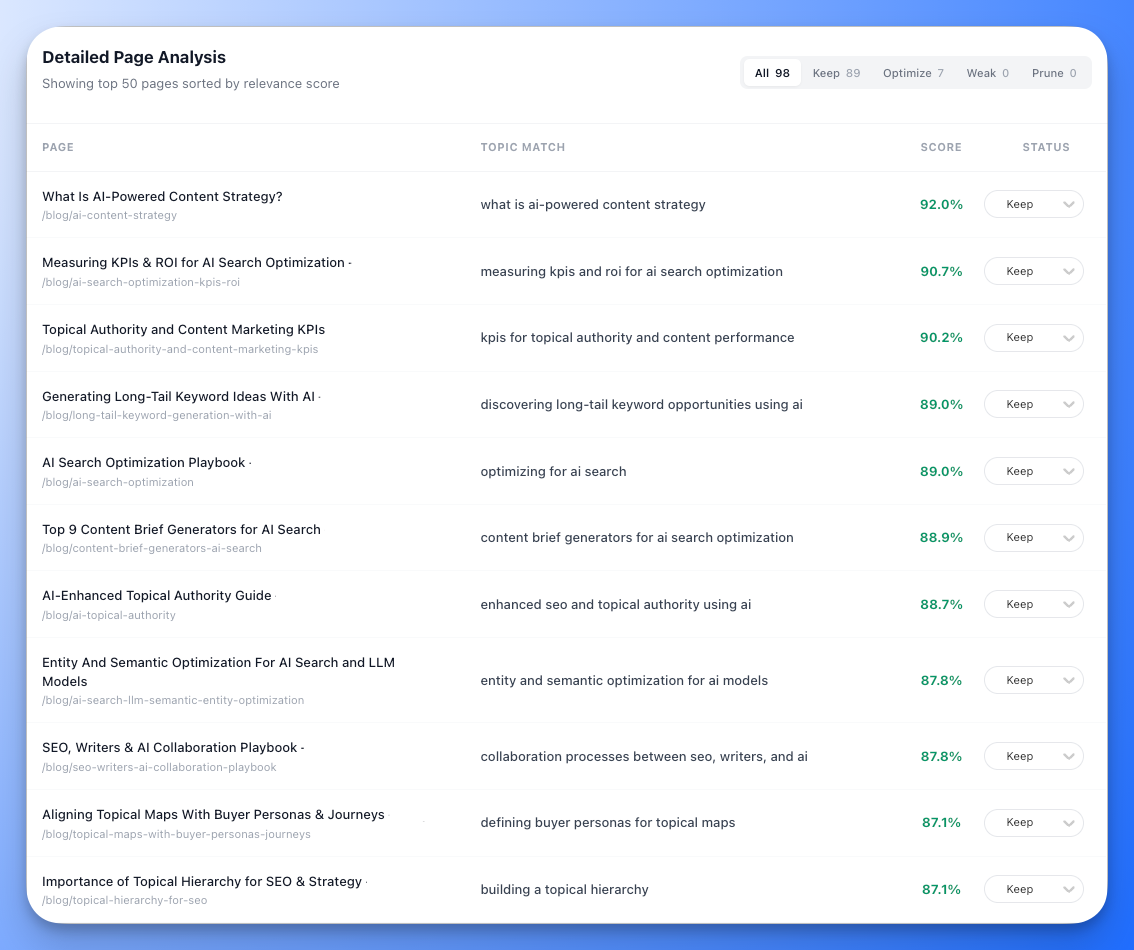This screenshot has width=1134, height=950.
Task: Open the /blog/ai-content-strategy URL
Action: click(109, 214)
